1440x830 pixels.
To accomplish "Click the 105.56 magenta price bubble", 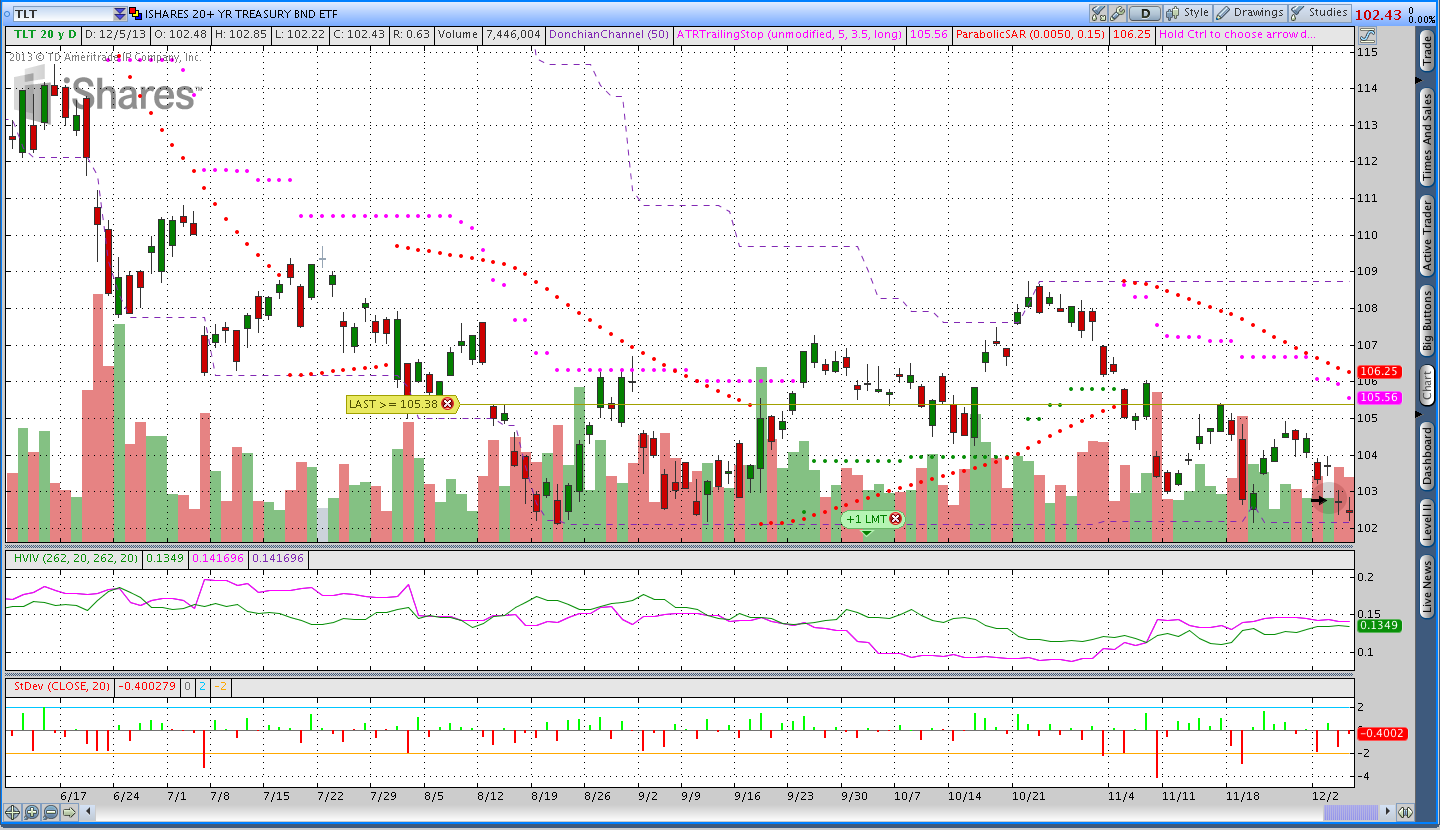I will (x=1379, y=397).
